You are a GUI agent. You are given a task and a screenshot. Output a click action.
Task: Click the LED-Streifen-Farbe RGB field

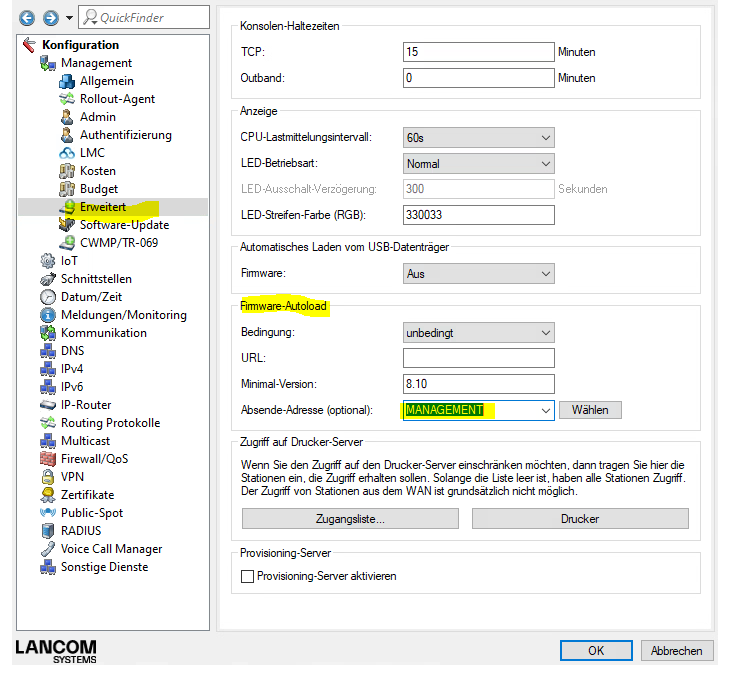(478, 215)
